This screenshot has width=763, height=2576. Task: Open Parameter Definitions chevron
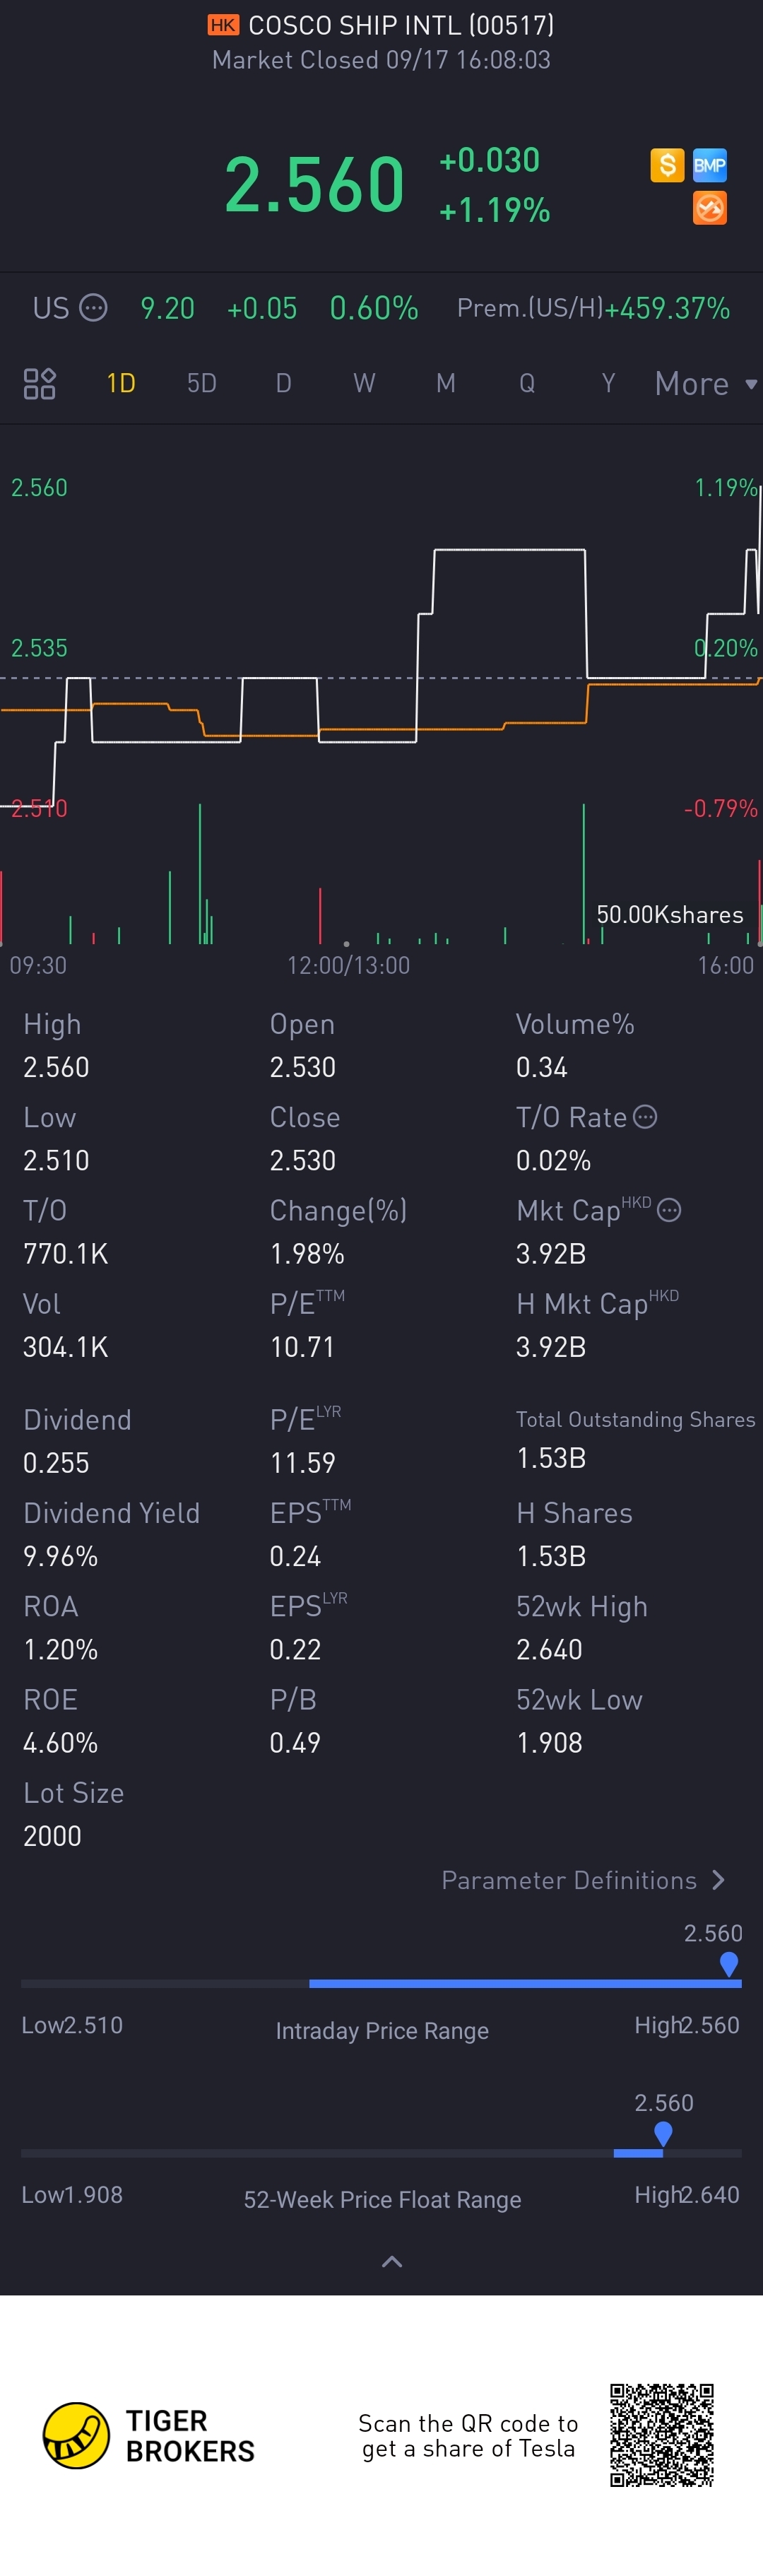718,1880
